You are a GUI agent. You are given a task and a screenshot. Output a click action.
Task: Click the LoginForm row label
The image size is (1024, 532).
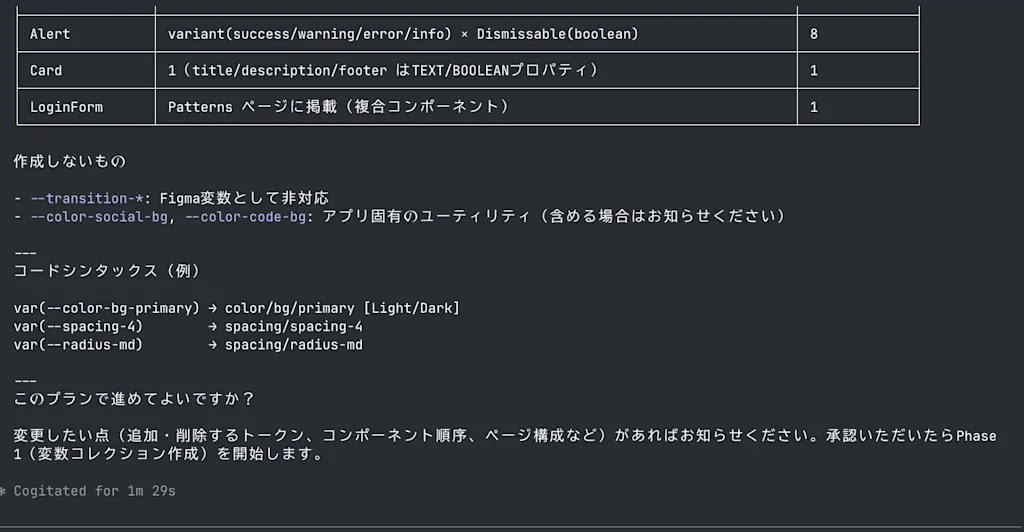tap(66, 107)
